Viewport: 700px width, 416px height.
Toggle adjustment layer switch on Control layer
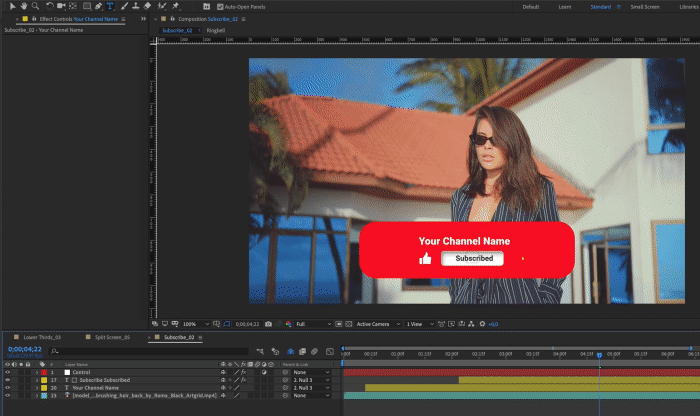click(x=264, y=372)
